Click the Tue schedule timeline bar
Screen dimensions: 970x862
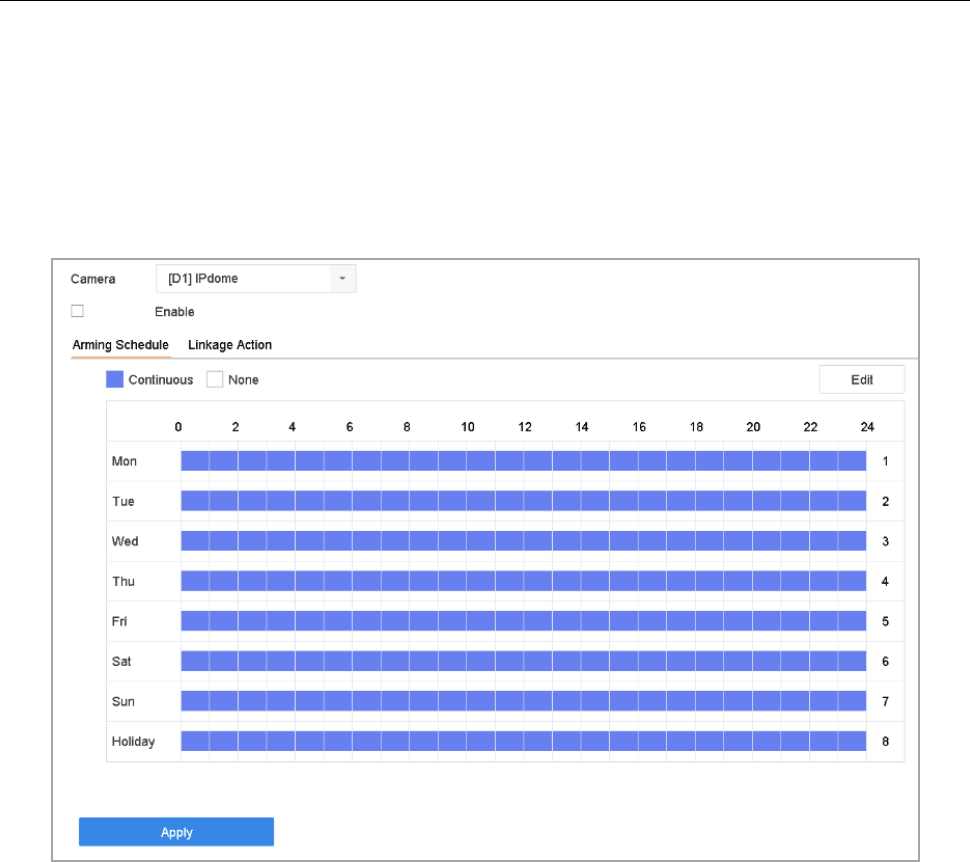click(x=523, y=501)
